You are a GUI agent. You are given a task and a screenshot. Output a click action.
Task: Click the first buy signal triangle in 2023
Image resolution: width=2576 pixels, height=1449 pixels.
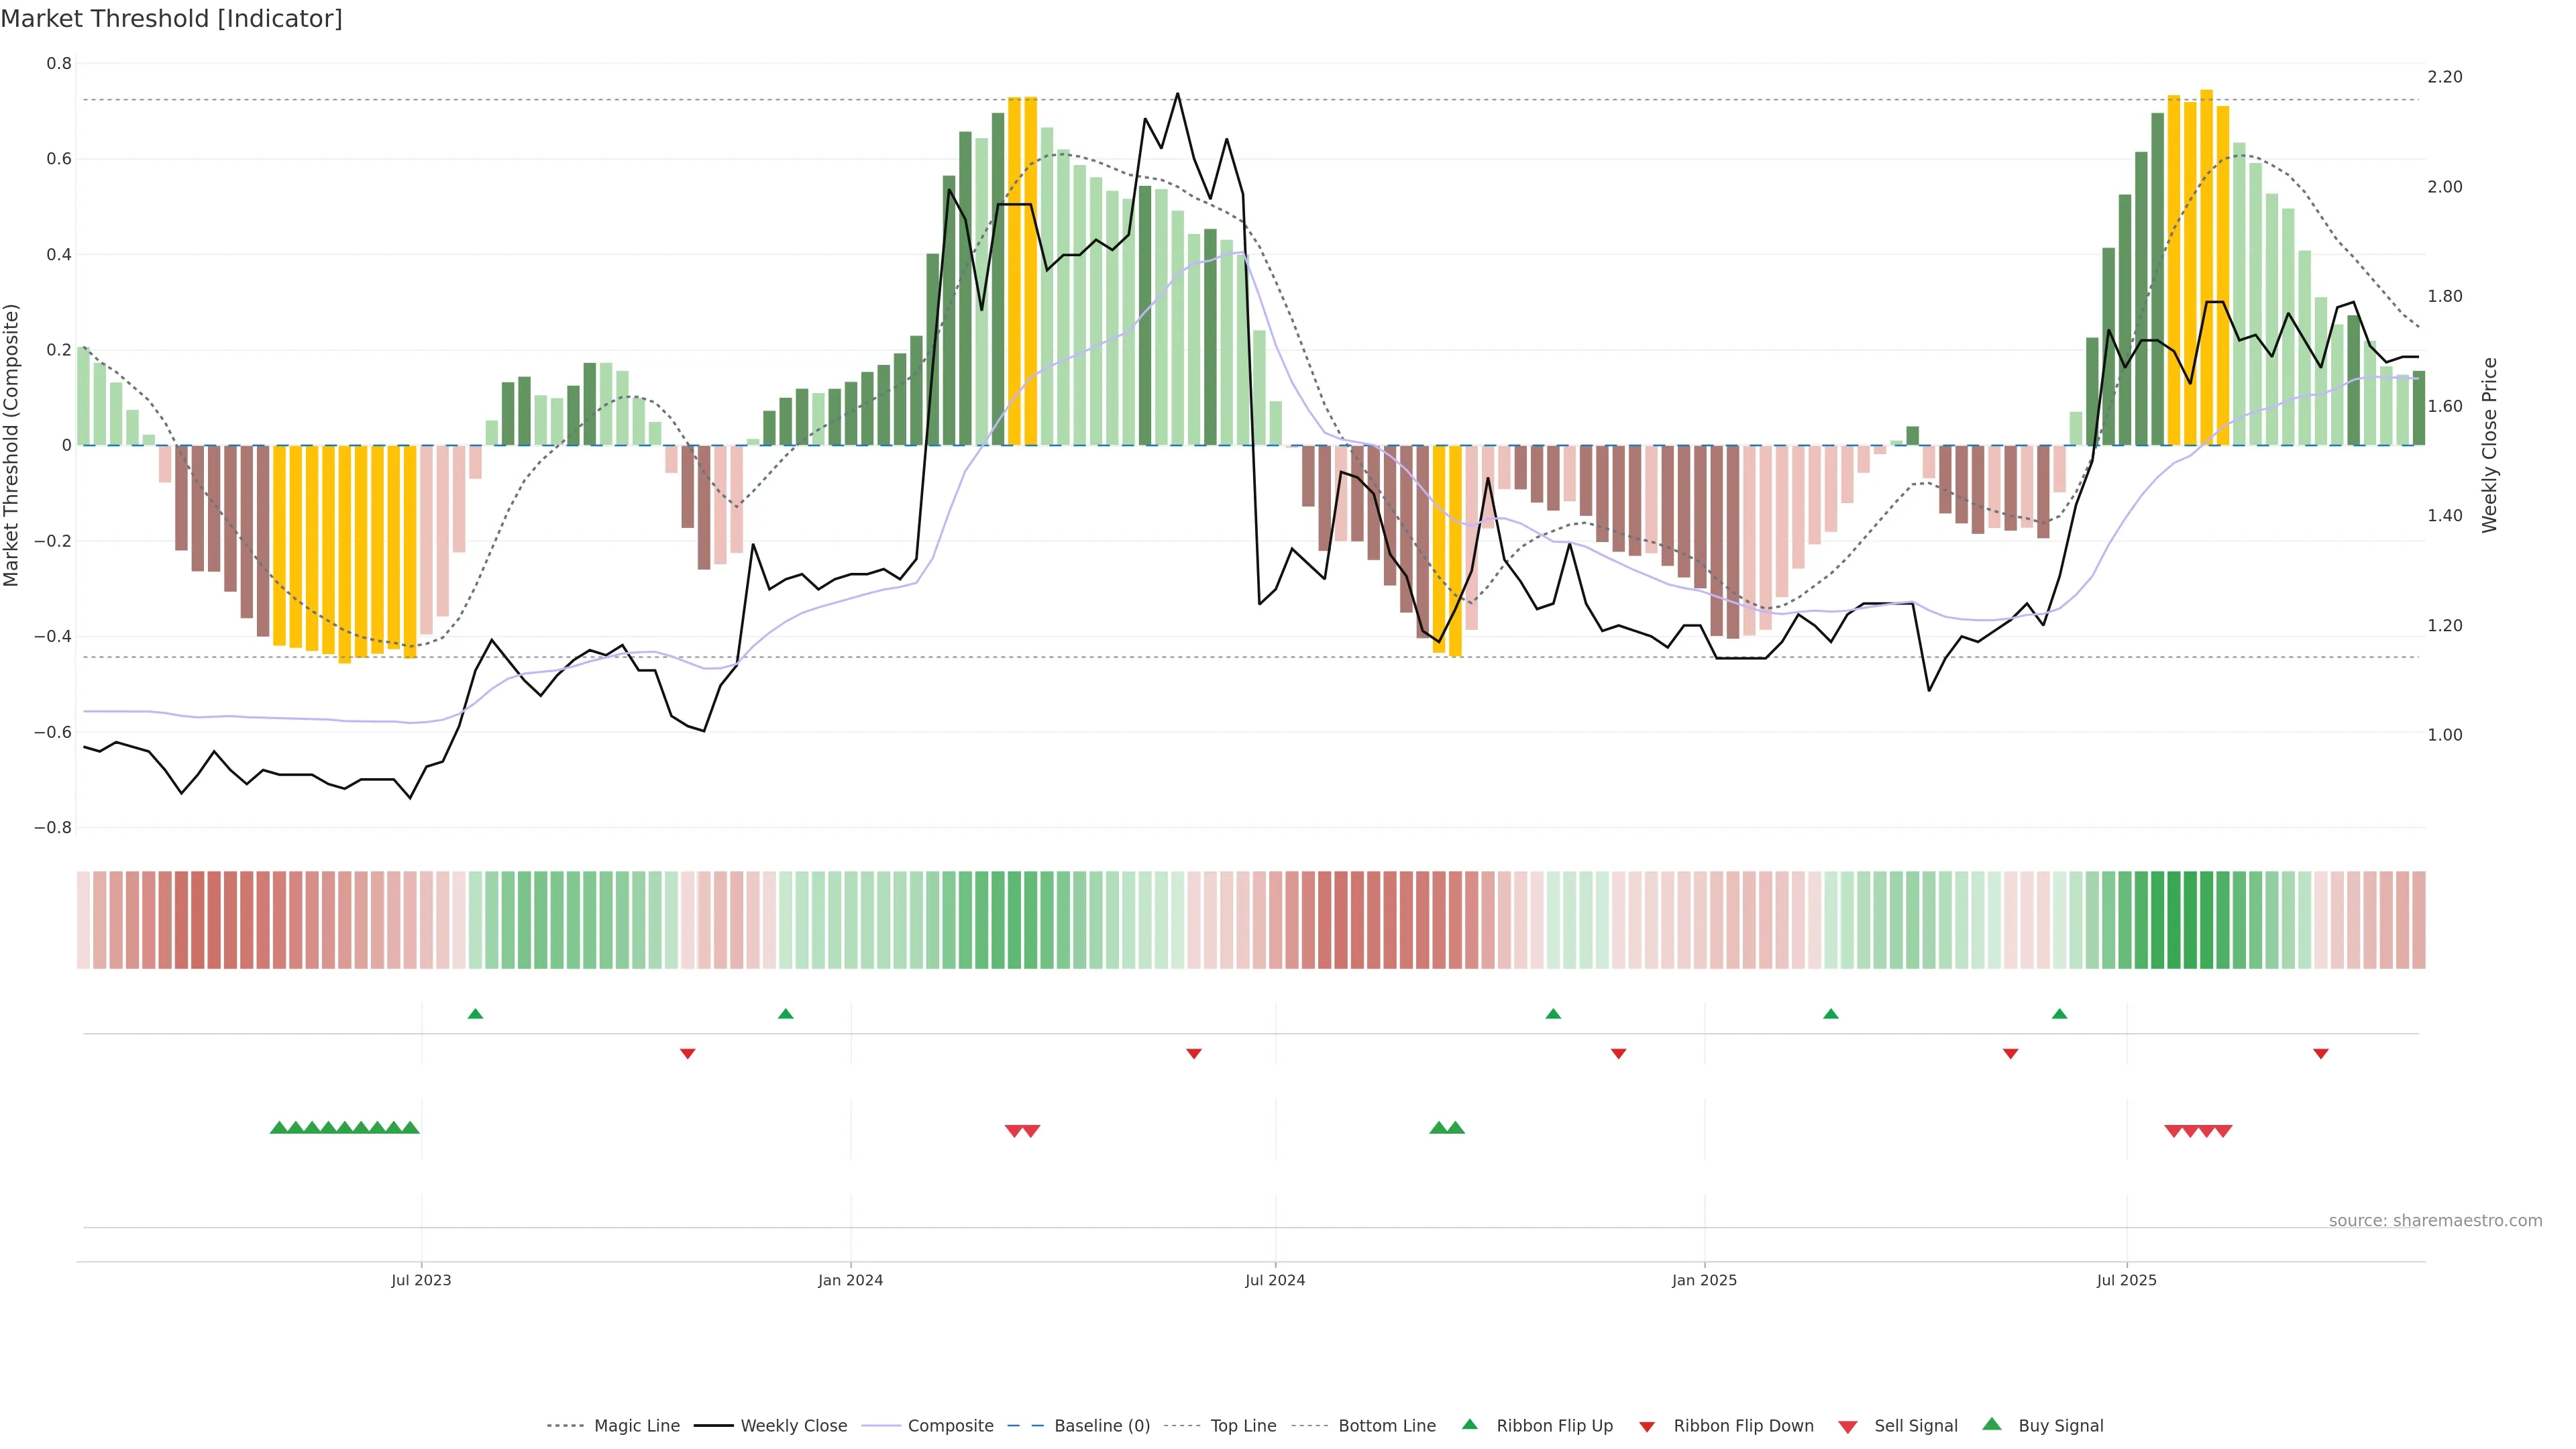point(279,1128)
